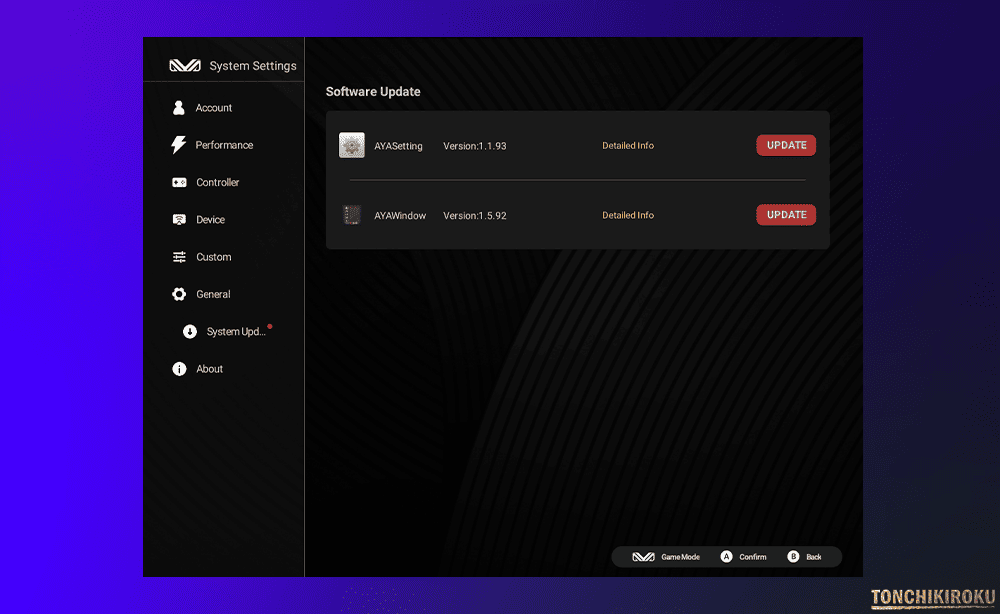Viewport: 1000px width, 614px height.
Task: Click the Controller gamepad icon
Action: pos(179,183)
